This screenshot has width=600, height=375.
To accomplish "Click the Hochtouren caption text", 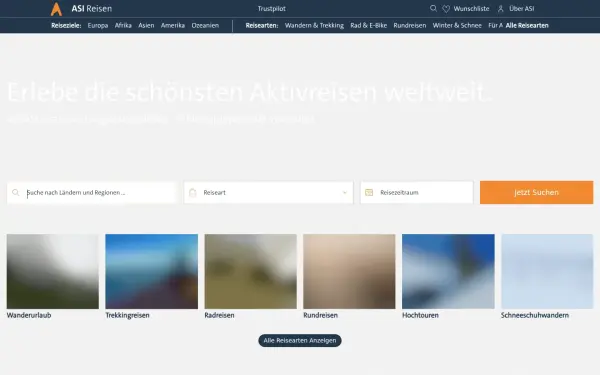I will 420,315.
